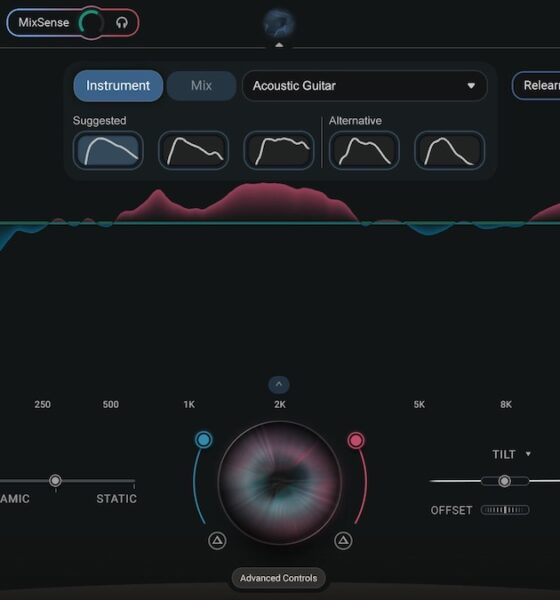
Task: Click the delta icon below pink arc
Action: [343, 540]
